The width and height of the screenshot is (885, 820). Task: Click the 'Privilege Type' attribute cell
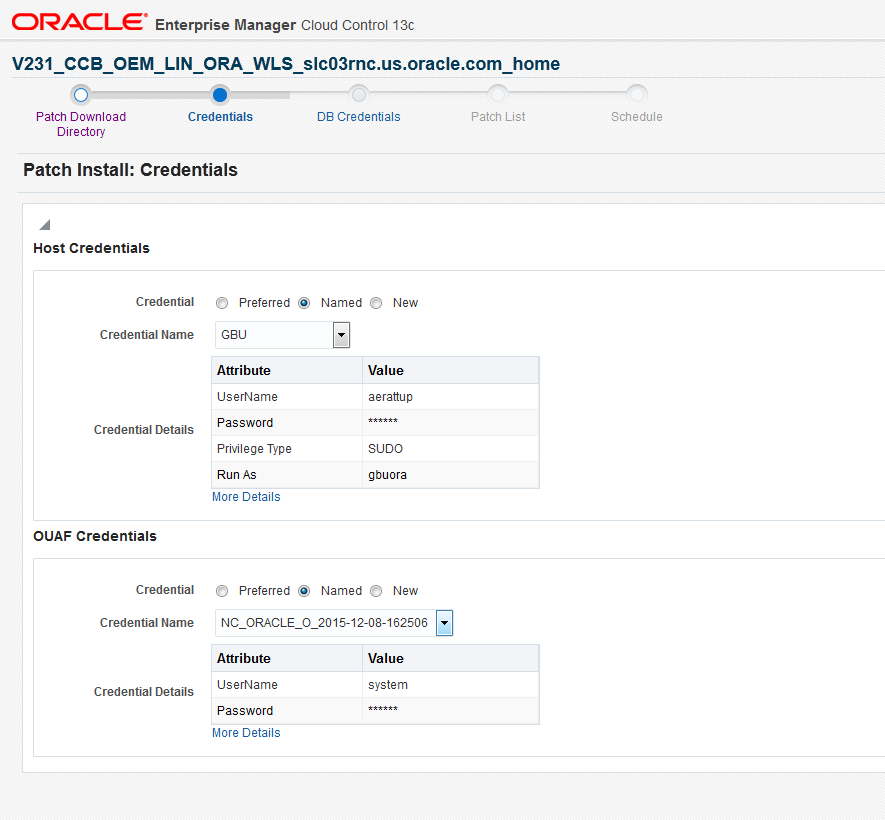point(287,449)
